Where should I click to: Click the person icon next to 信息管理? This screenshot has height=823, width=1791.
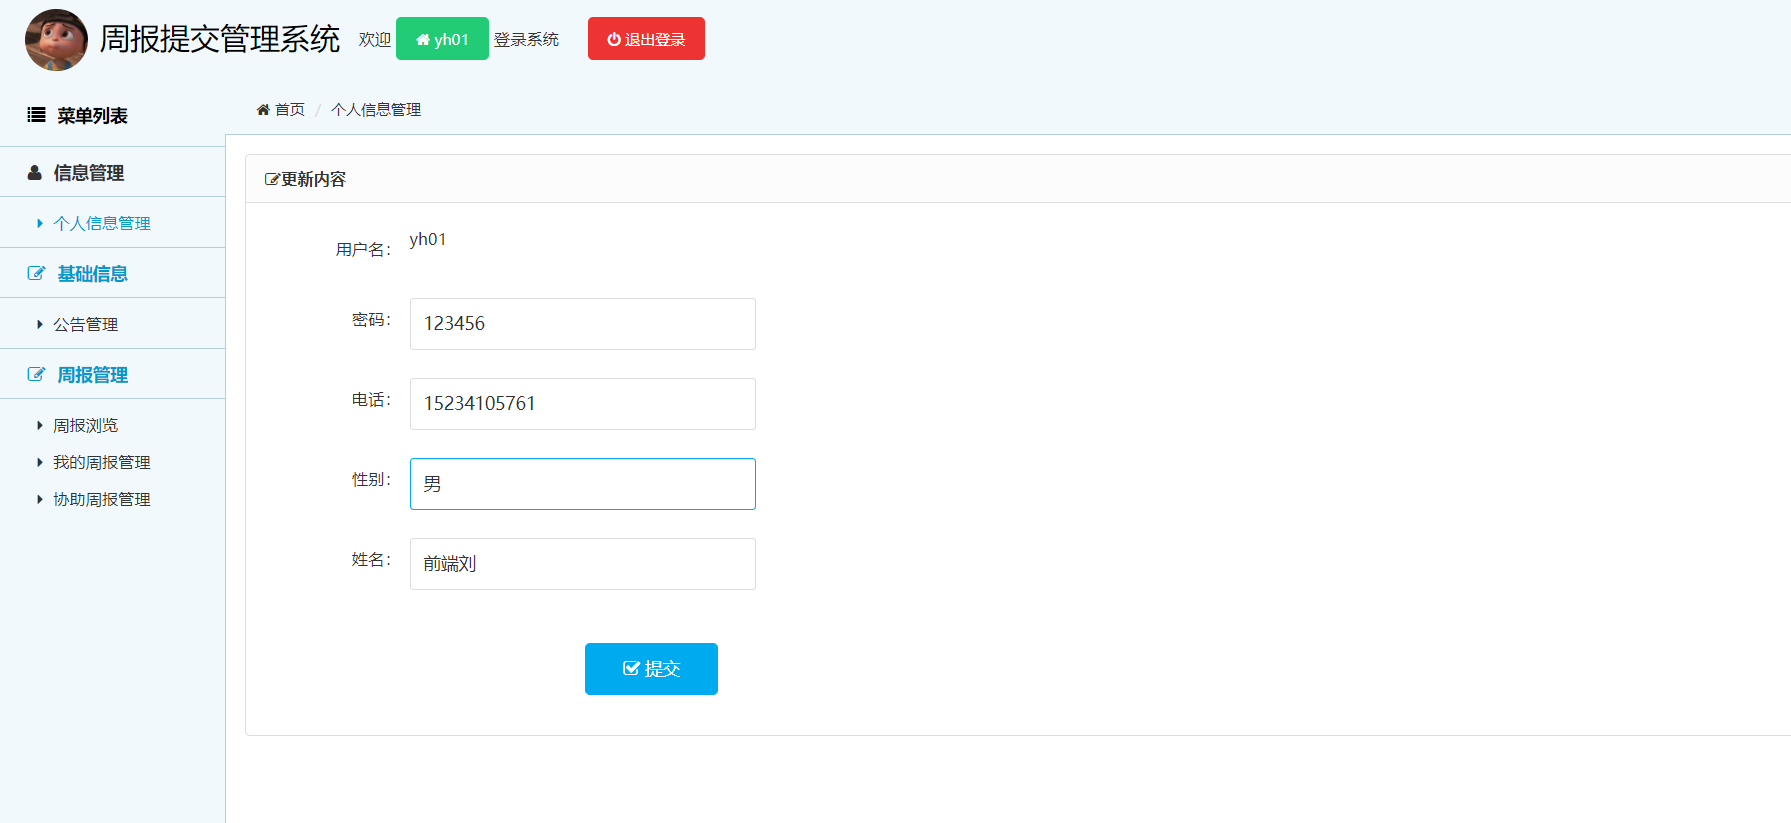[x=35, y=172]
